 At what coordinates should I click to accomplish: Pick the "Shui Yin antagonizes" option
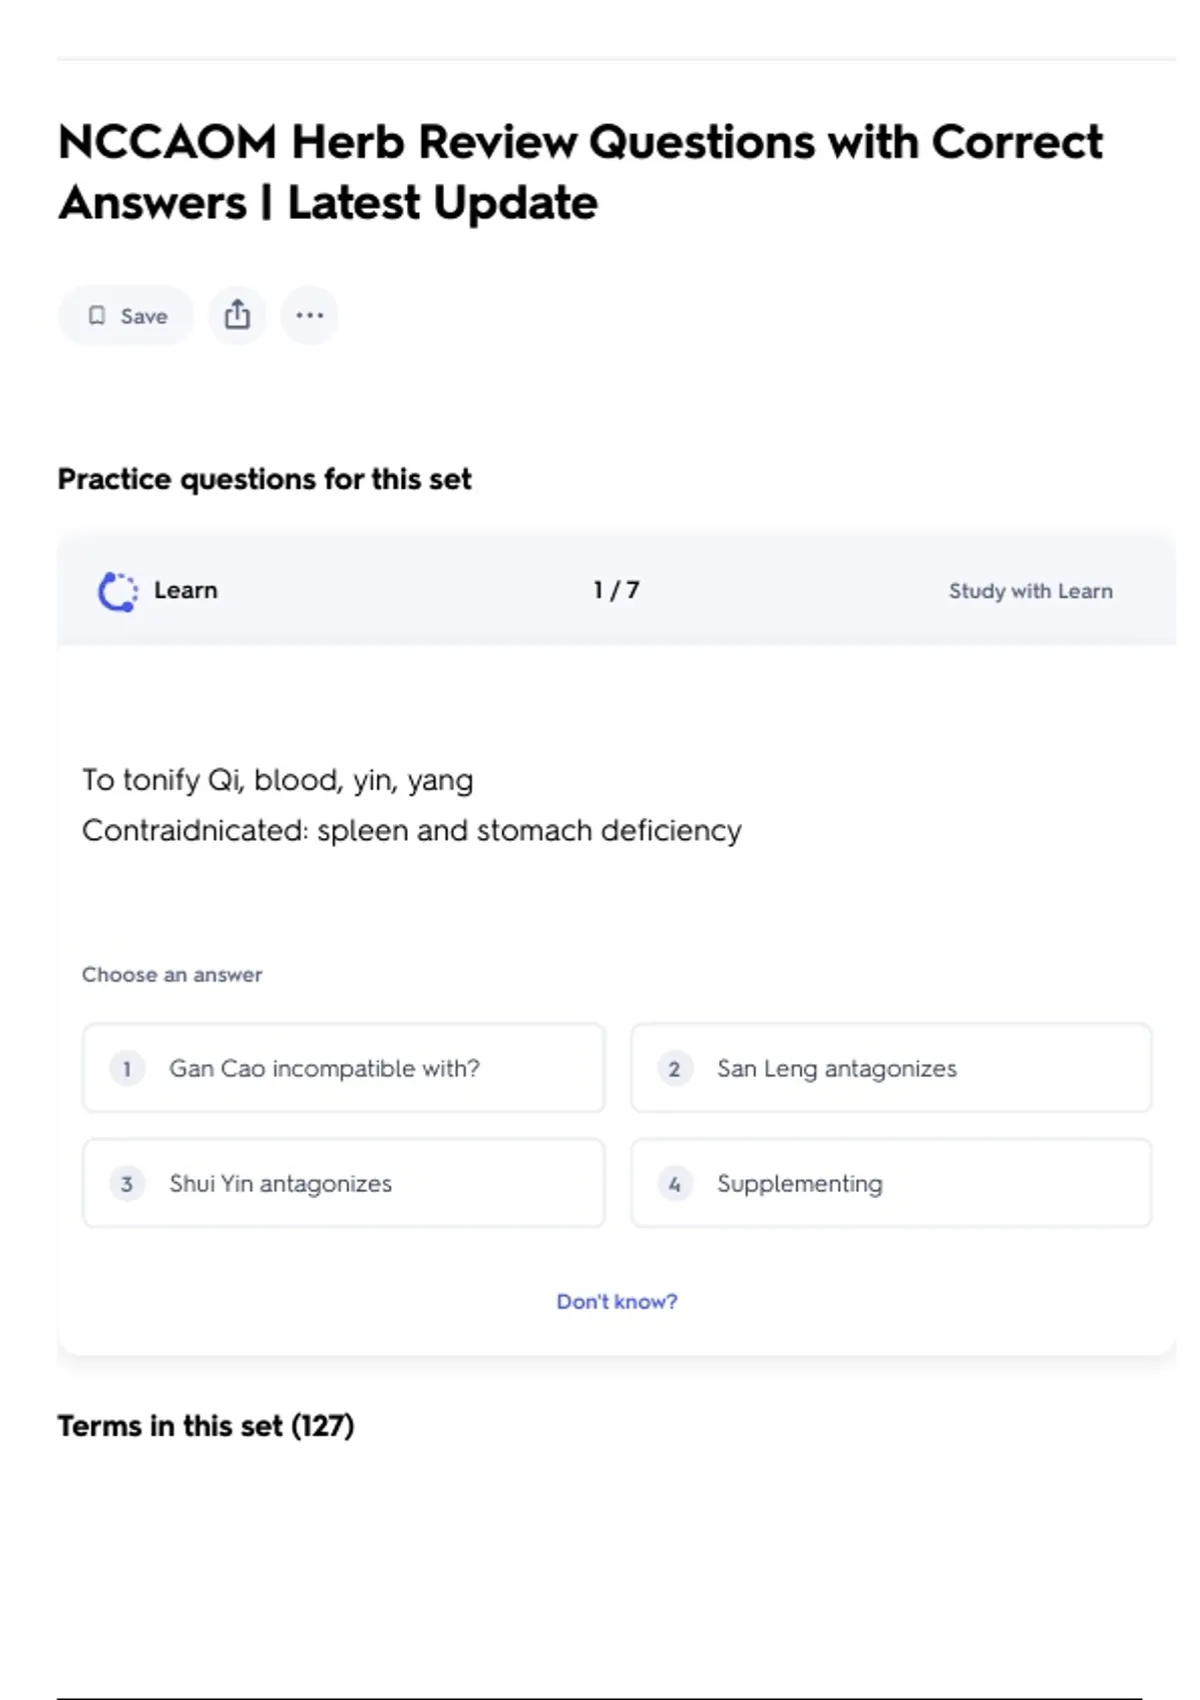pyautogui.click(x=280, y=1184)
